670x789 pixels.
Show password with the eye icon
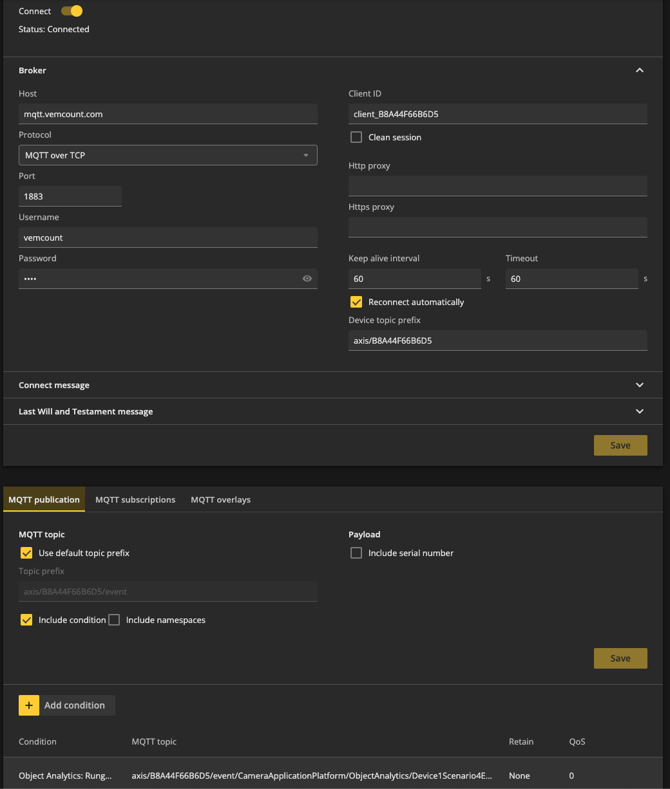click(x=307, y=279)
